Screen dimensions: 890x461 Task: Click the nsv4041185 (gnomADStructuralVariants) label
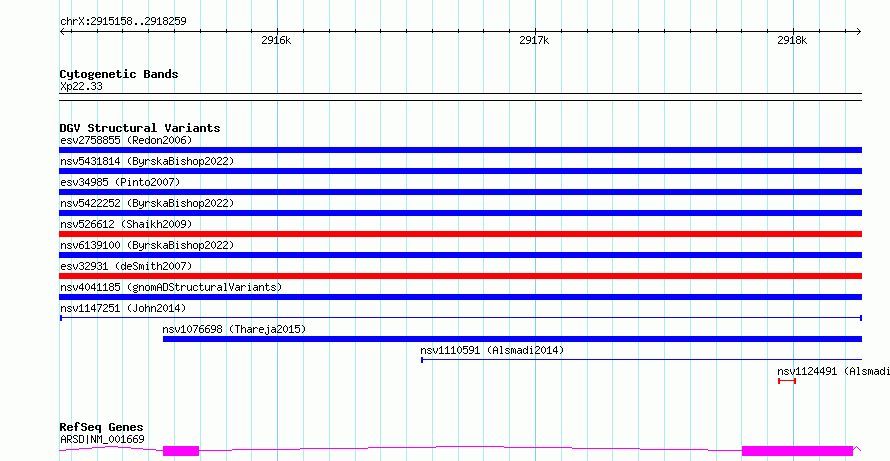(171, 287)
